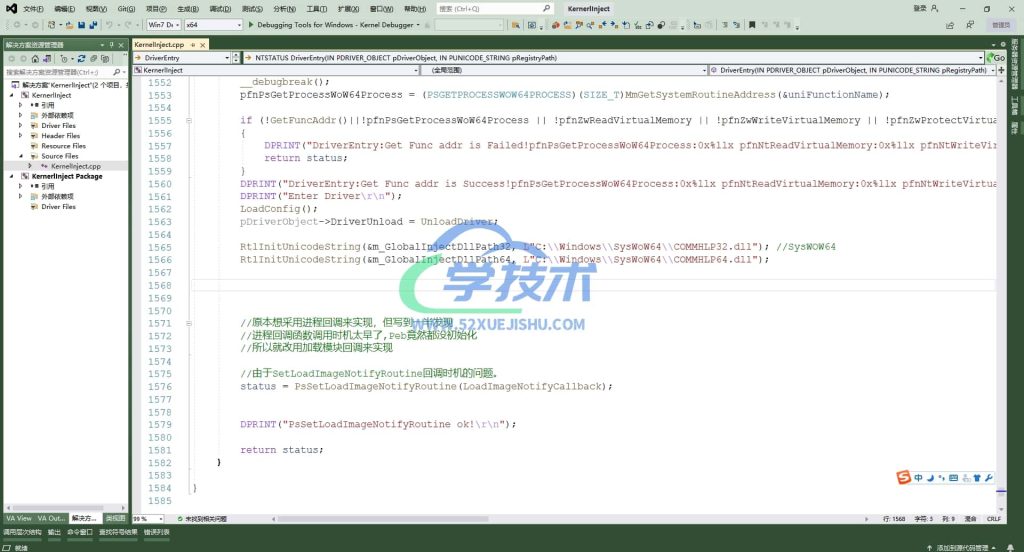This screenshot has width=1024, height=552.
Task: Click the Save All toolbar icon
Action: click(93, 25)
